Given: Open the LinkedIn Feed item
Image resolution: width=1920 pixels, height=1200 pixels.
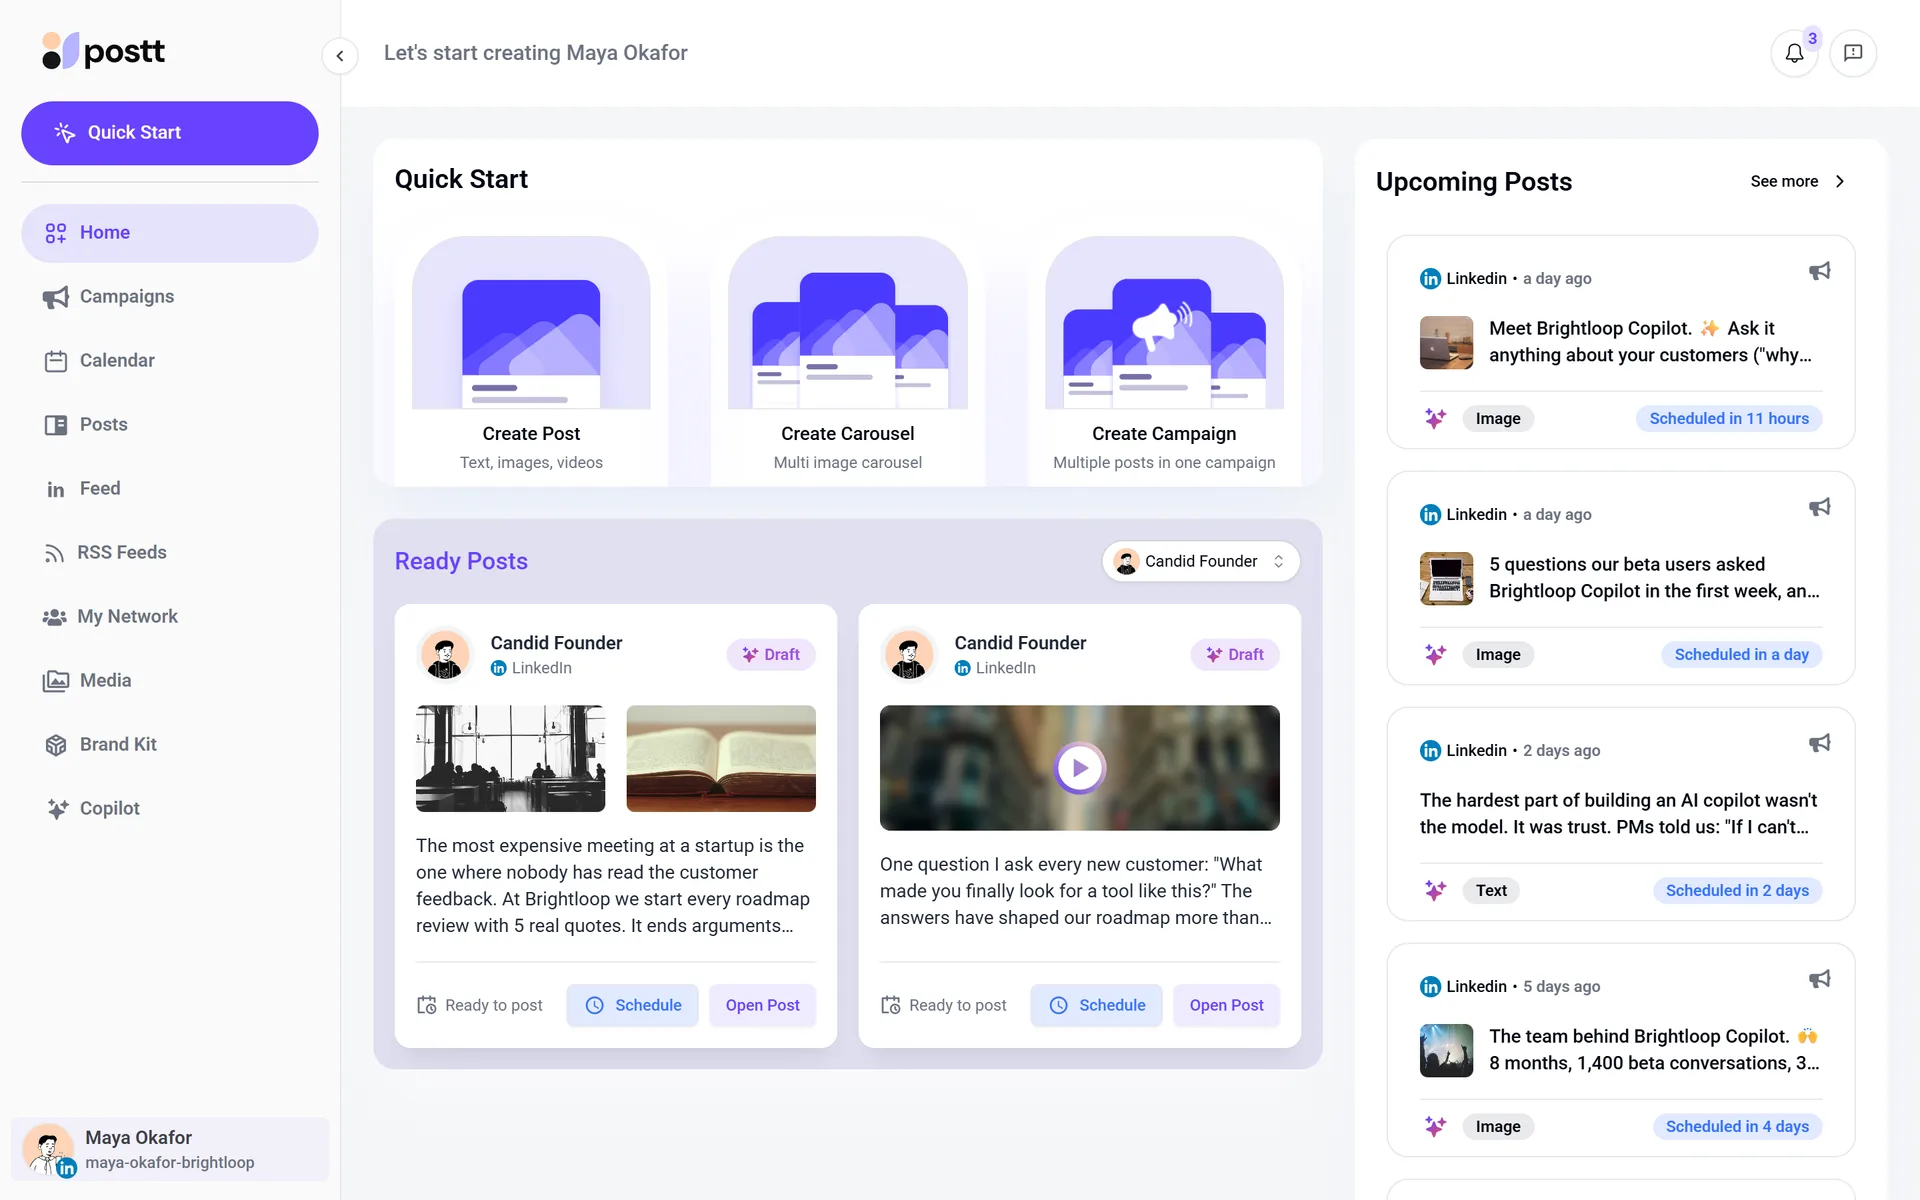Looking at the screenshot, I should 170,489.
